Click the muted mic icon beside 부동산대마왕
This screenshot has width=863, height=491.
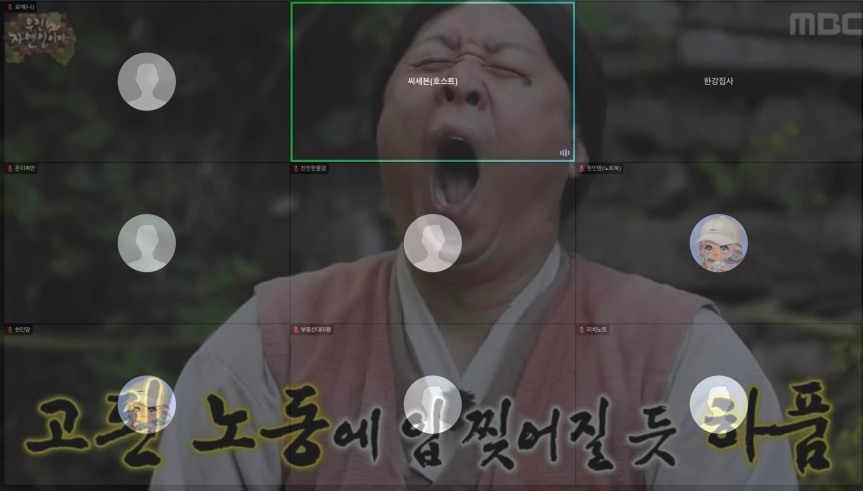point(296,330)
